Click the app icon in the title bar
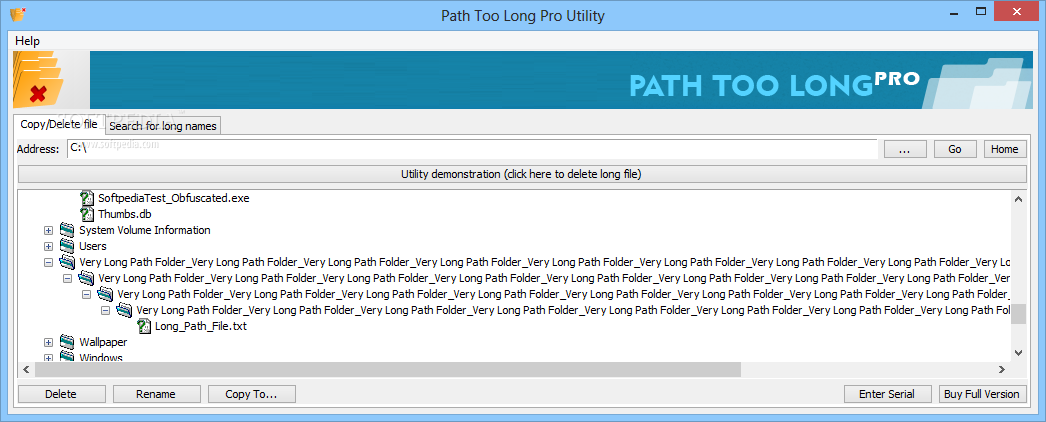This screenshot has width=1046, height=422. (17, 15)
